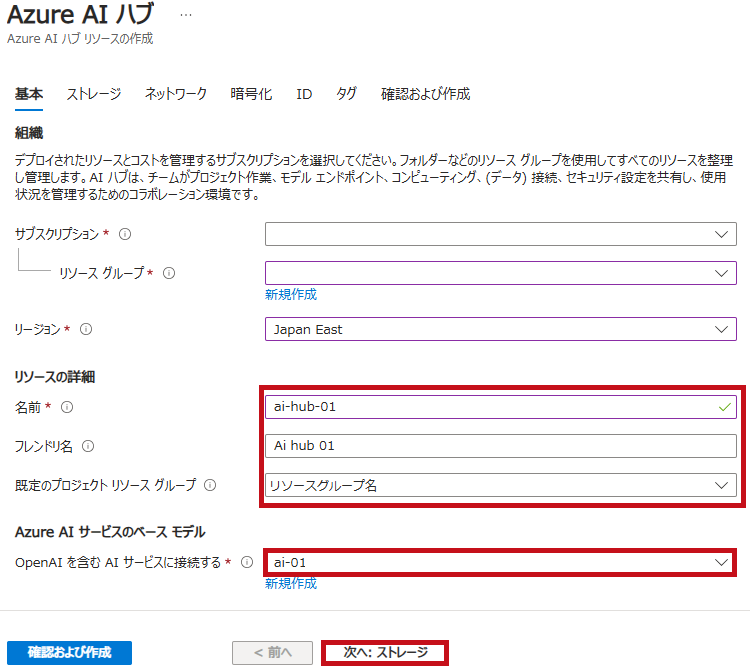Click the blue 確認および作成 button
The height and width of the screenshot is (670, 750).
[x=69, y=653]
